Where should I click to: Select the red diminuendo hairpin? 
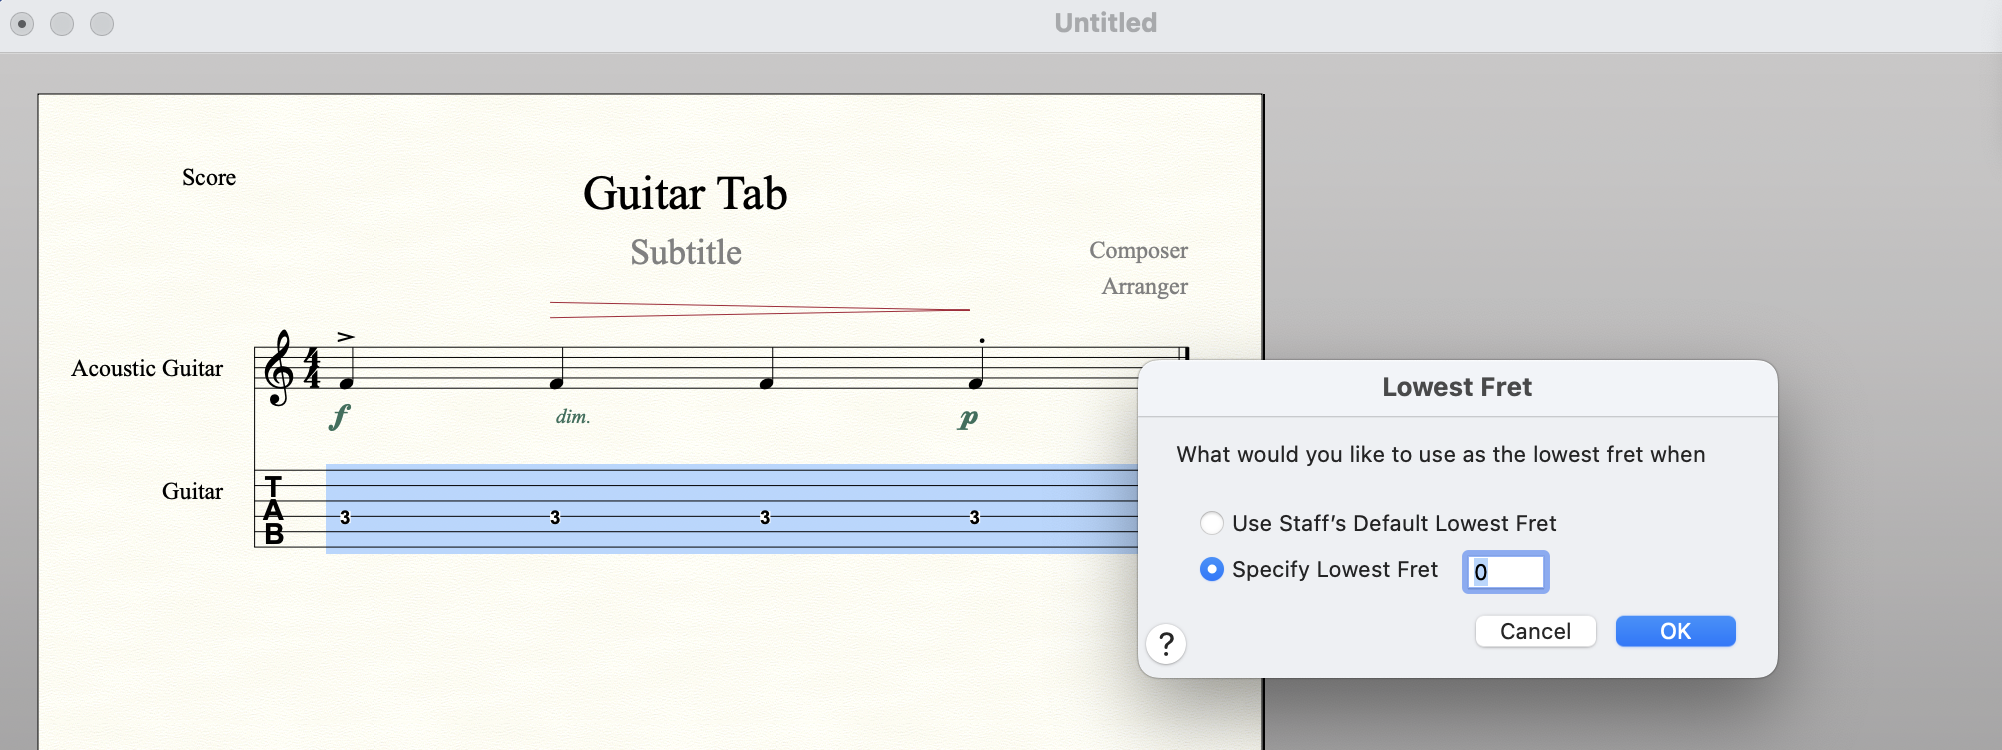(760, 310)
